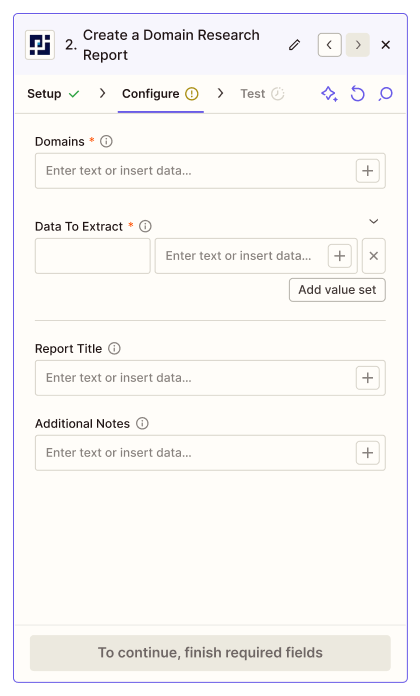Image resolution: width=420 pixels, height=696 pixels.
Task: Switch to the Test tab
Action: pyautogui.click(x=262, y=94)
